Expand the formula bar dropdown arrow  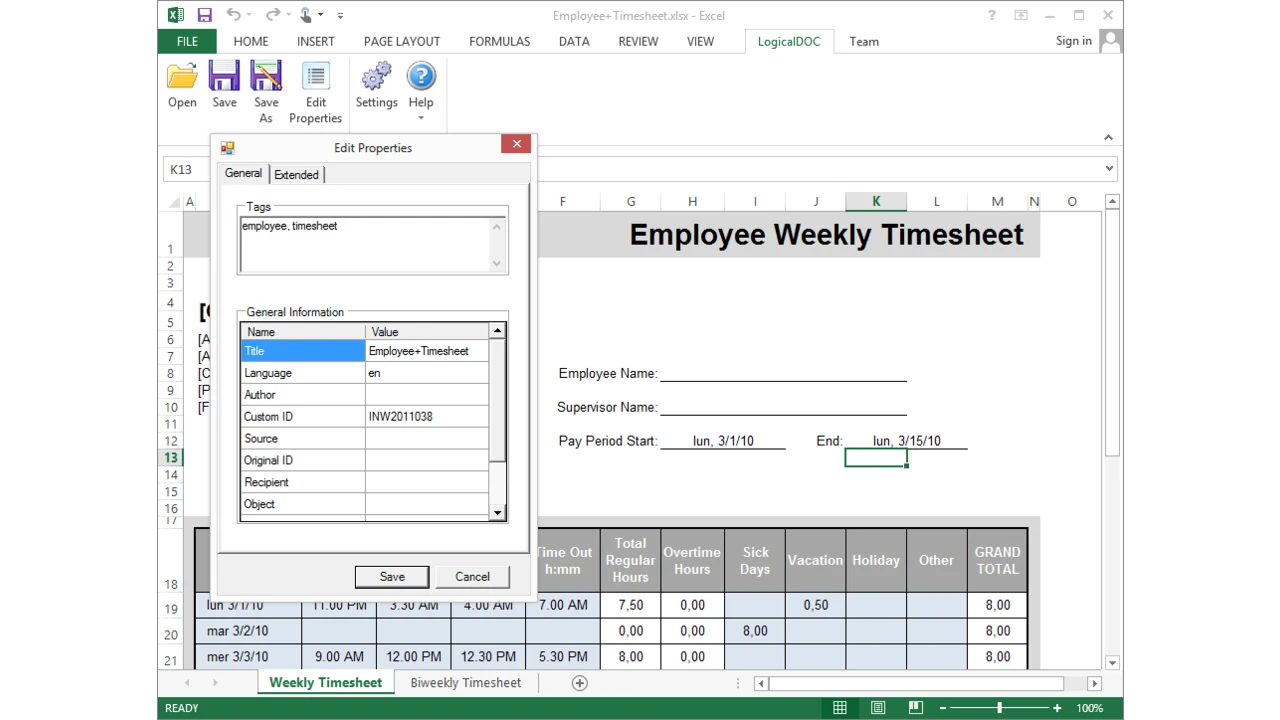click(1109, 169)
